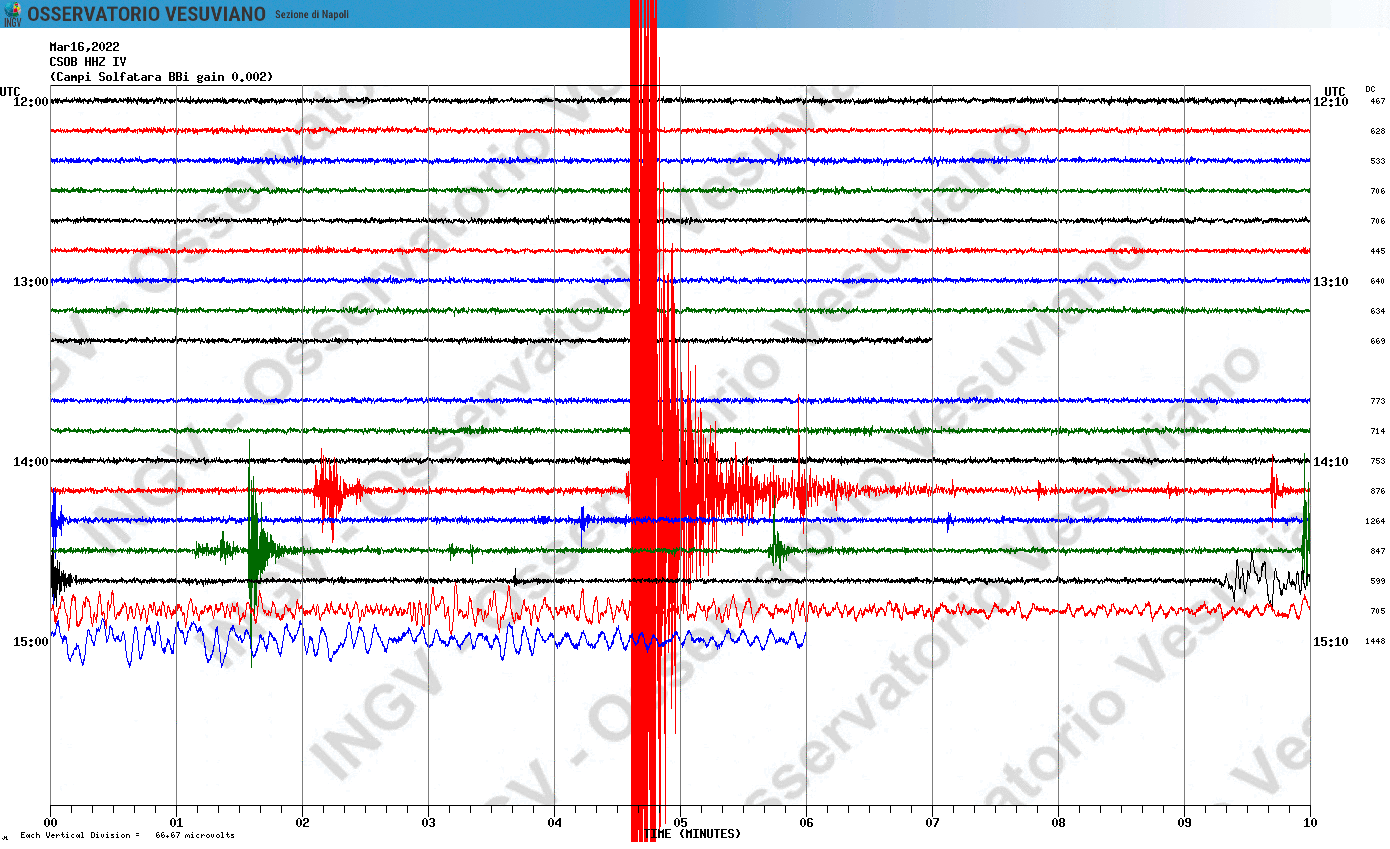The image size is (1390, 849).
Task: Click the 09 minute tick label
Action: (x=1184, y=823)
